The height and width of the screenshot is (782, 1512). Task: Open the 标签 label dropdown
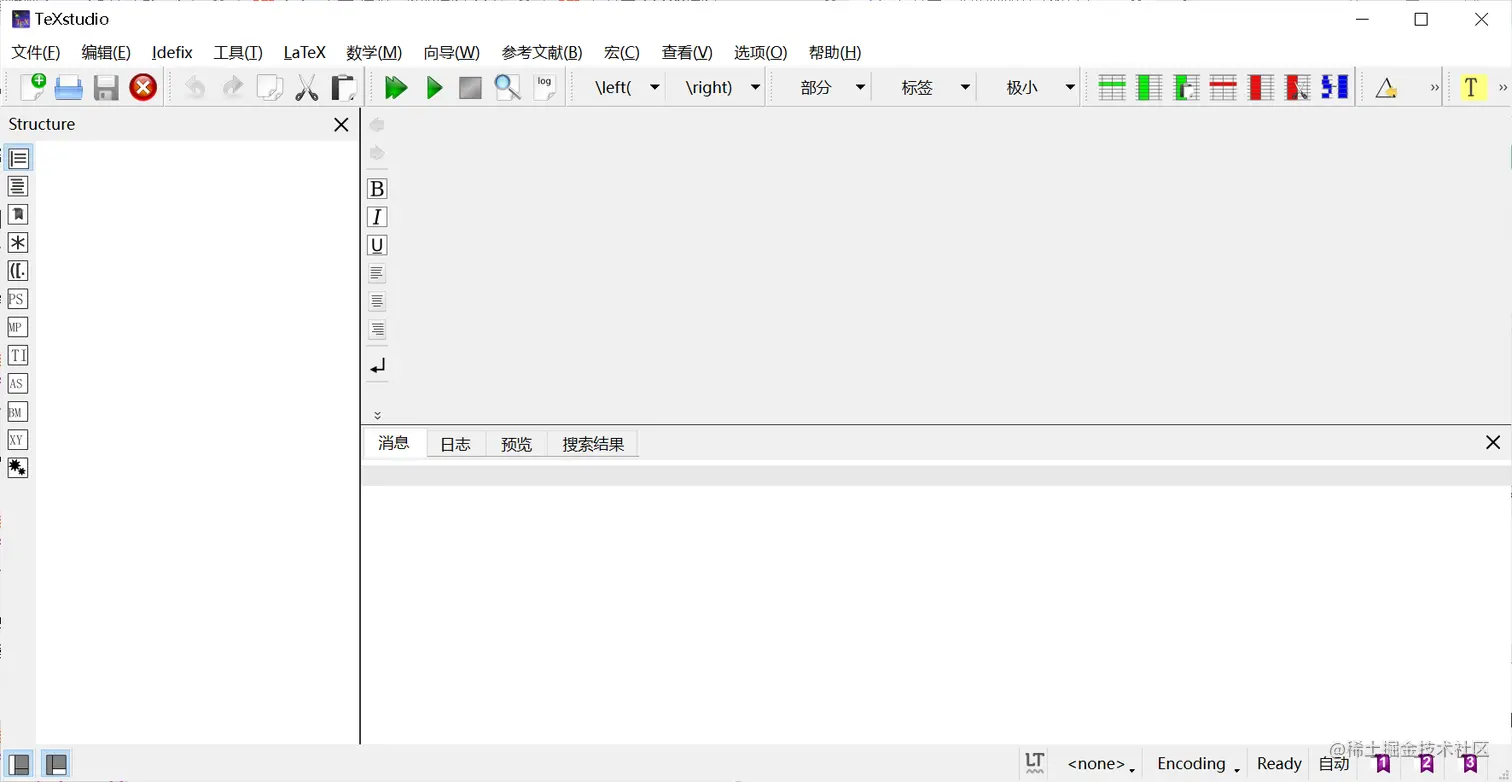pos(965,88)
